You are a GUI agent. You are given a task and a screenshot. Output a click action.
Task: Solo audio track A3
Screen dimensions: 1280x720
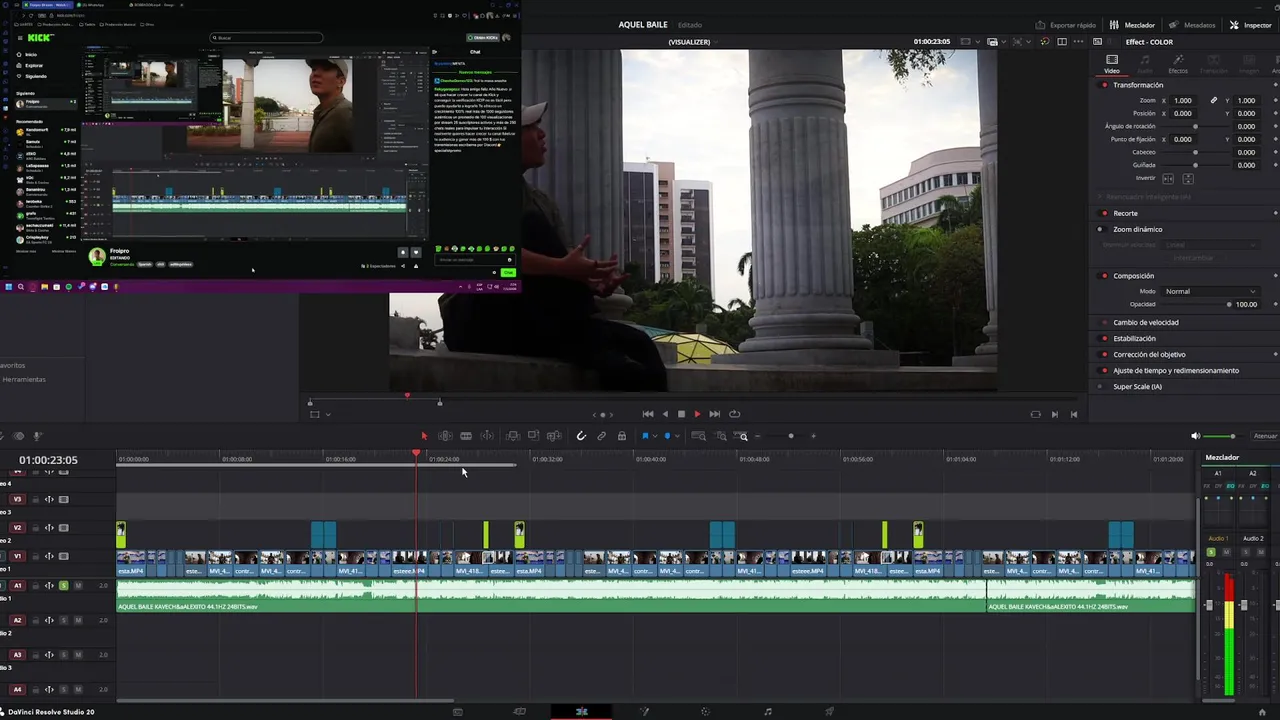coord(64,655)
